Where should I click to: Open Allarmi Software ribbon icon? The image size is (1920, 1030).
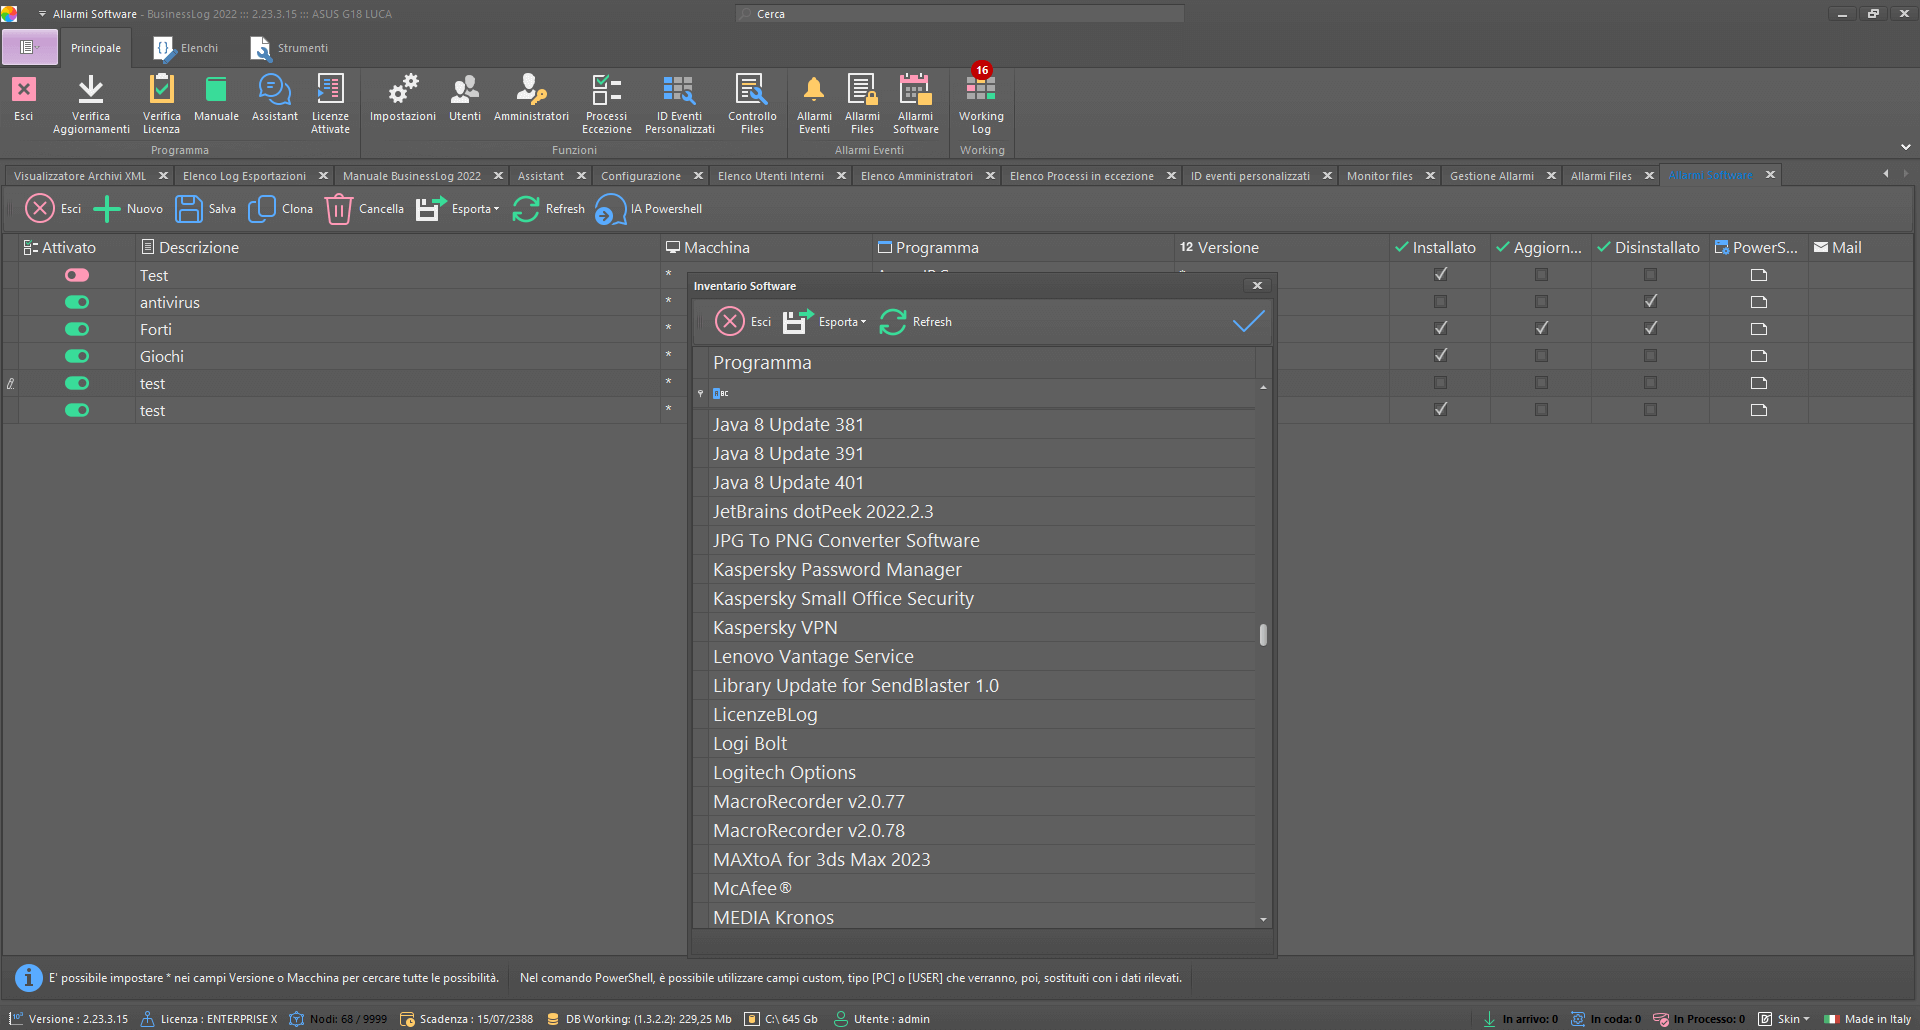point(915,90)
